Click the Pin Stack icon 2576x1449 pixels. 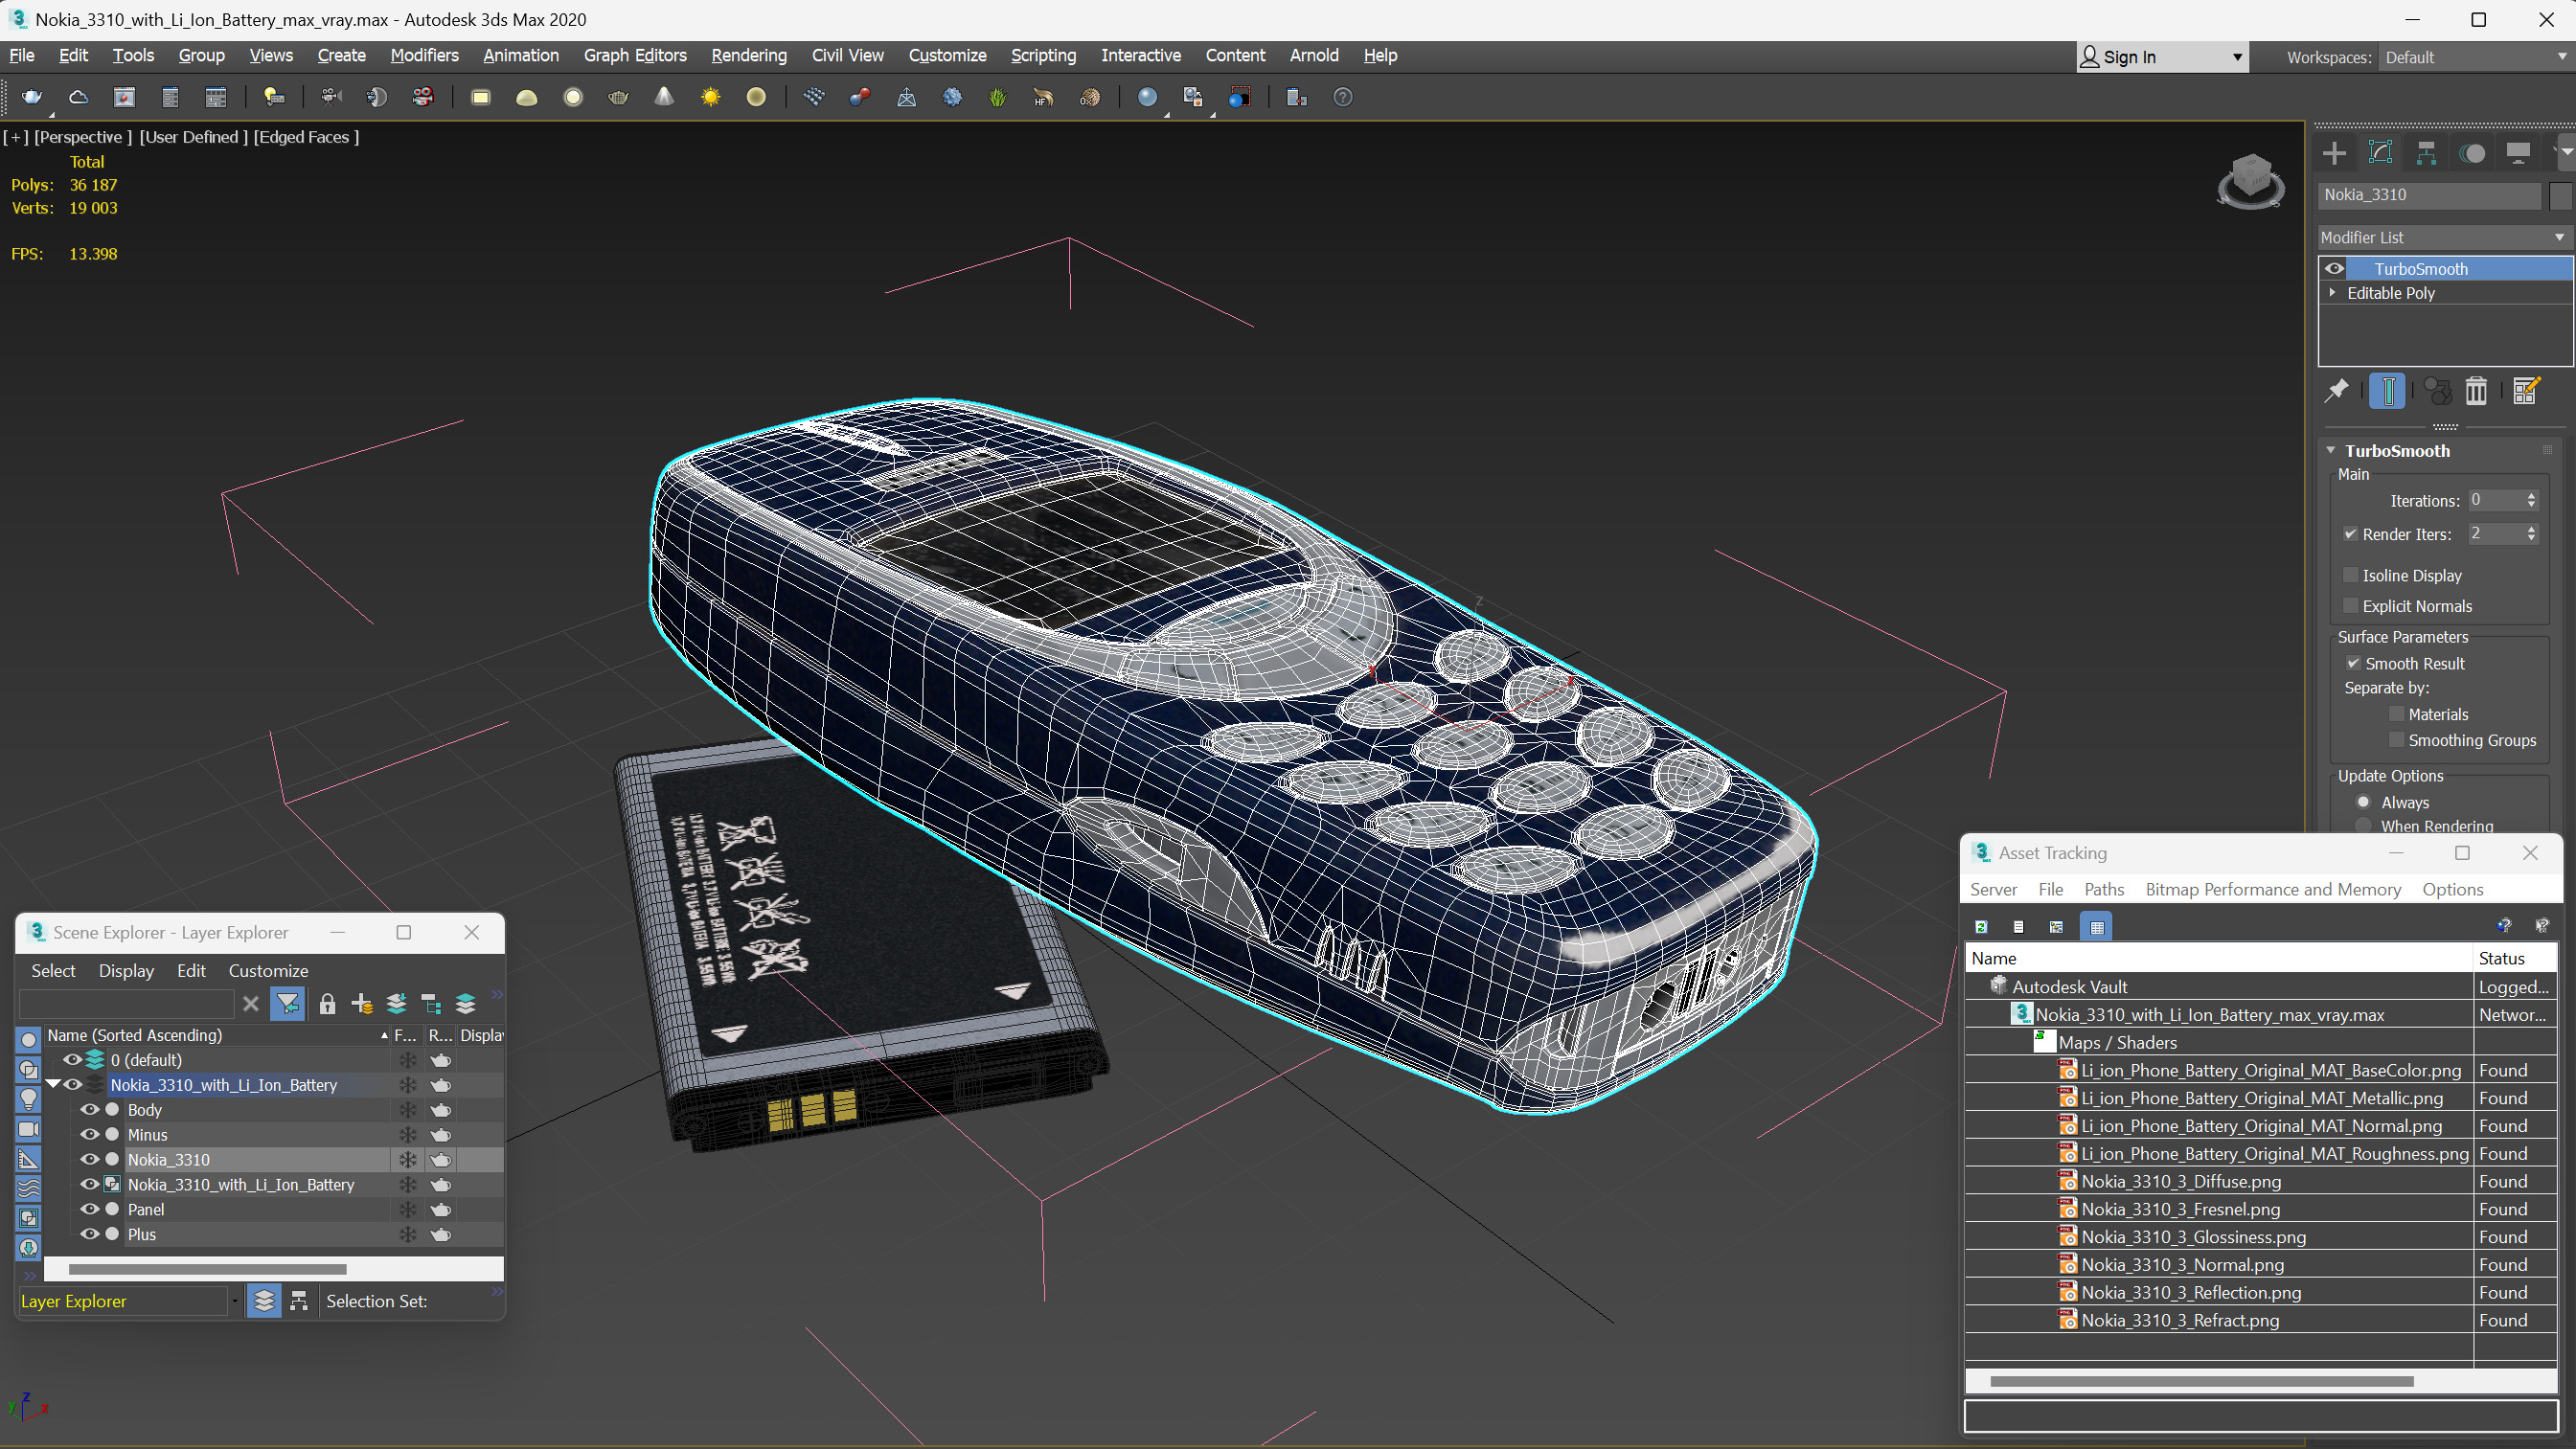tap(2337, 391)
